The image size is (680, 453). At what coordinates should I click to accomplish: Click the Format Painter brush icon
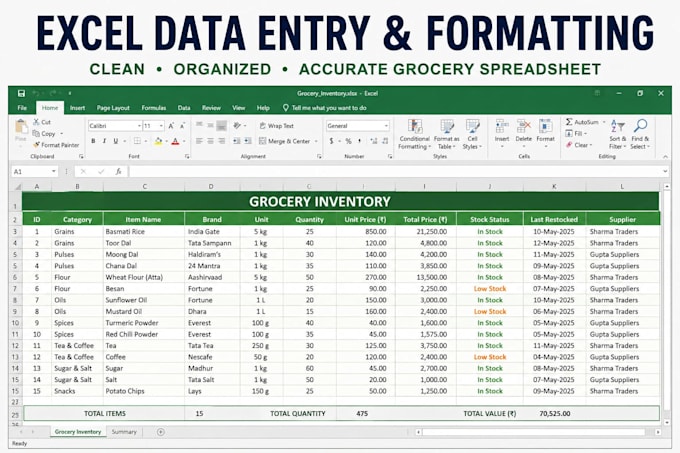tap(36, 145)
